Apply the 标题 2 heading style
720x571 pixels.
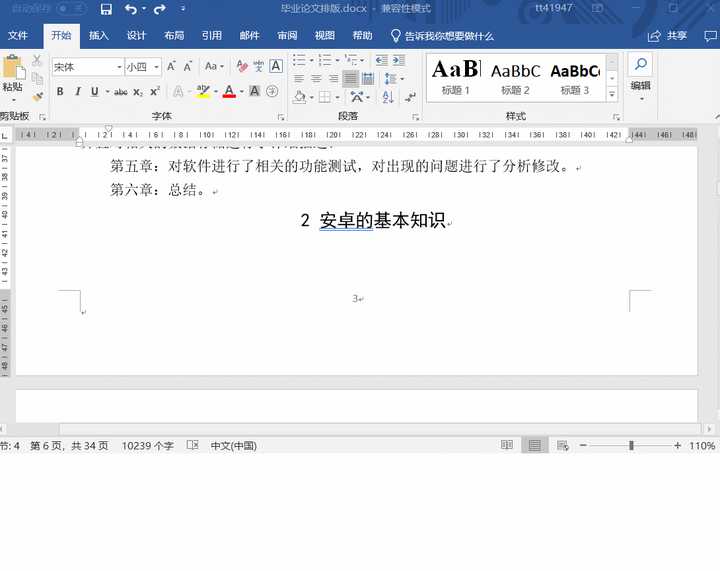pyautogui.click(x=515, y=77)
